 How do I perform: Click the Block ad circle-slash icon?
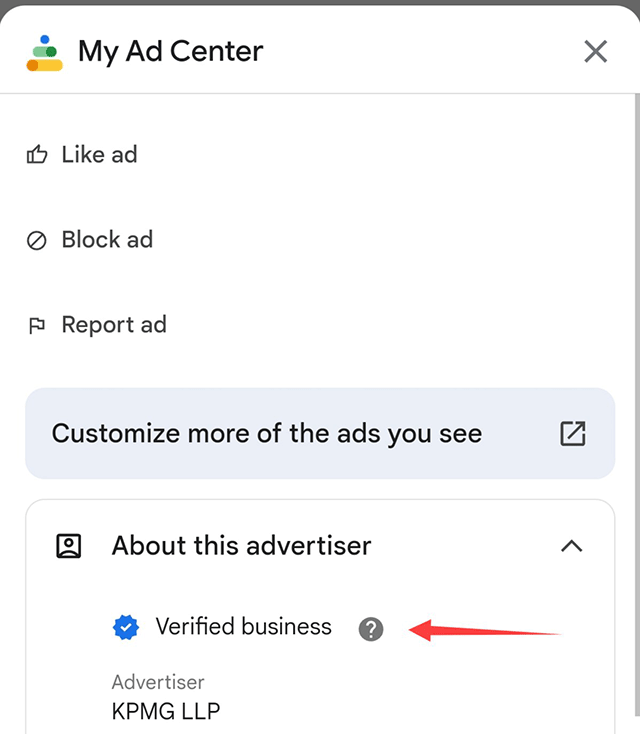coord(37,240)
